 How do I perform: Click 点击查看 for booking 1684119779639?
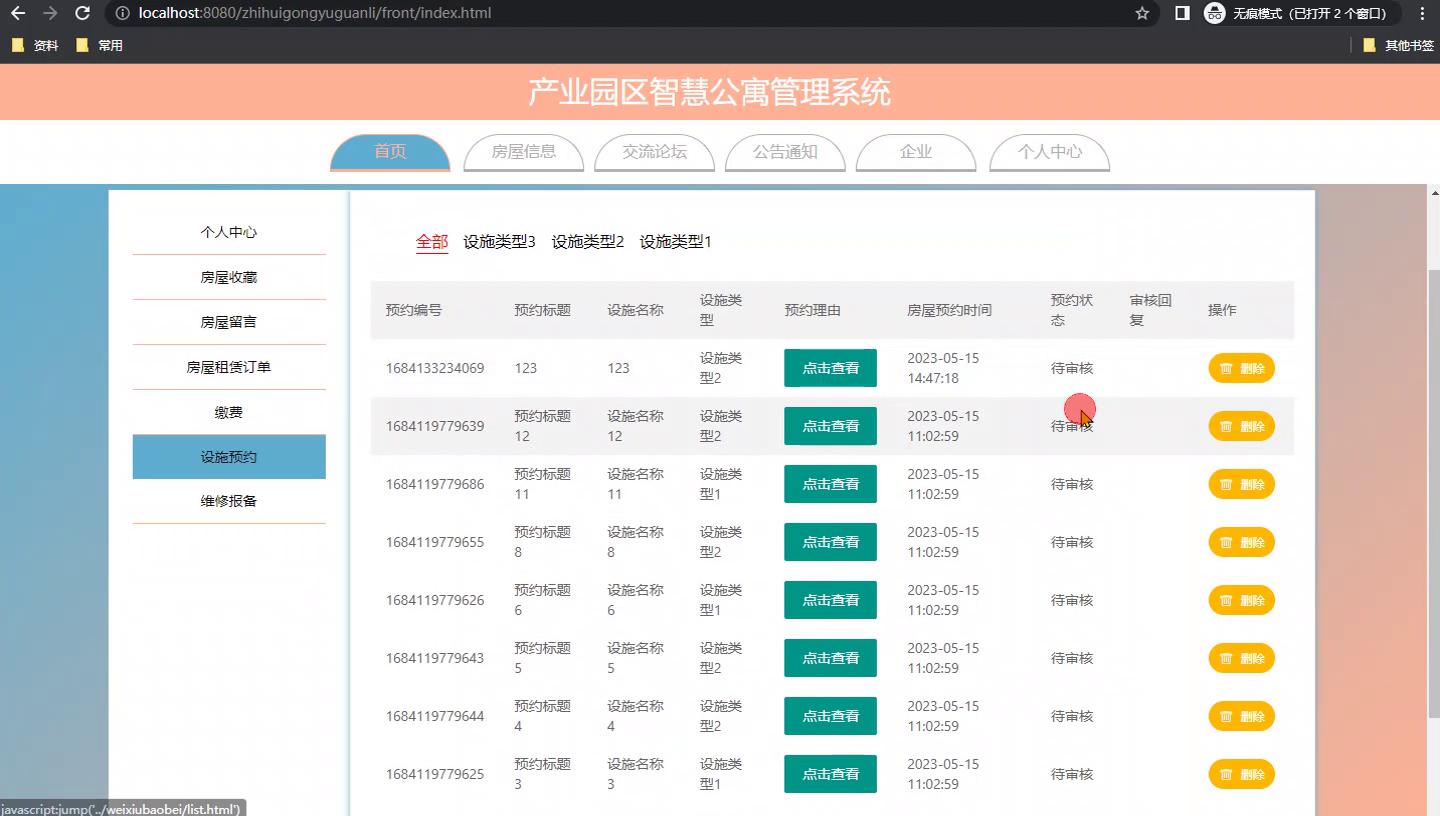[830, 426]
